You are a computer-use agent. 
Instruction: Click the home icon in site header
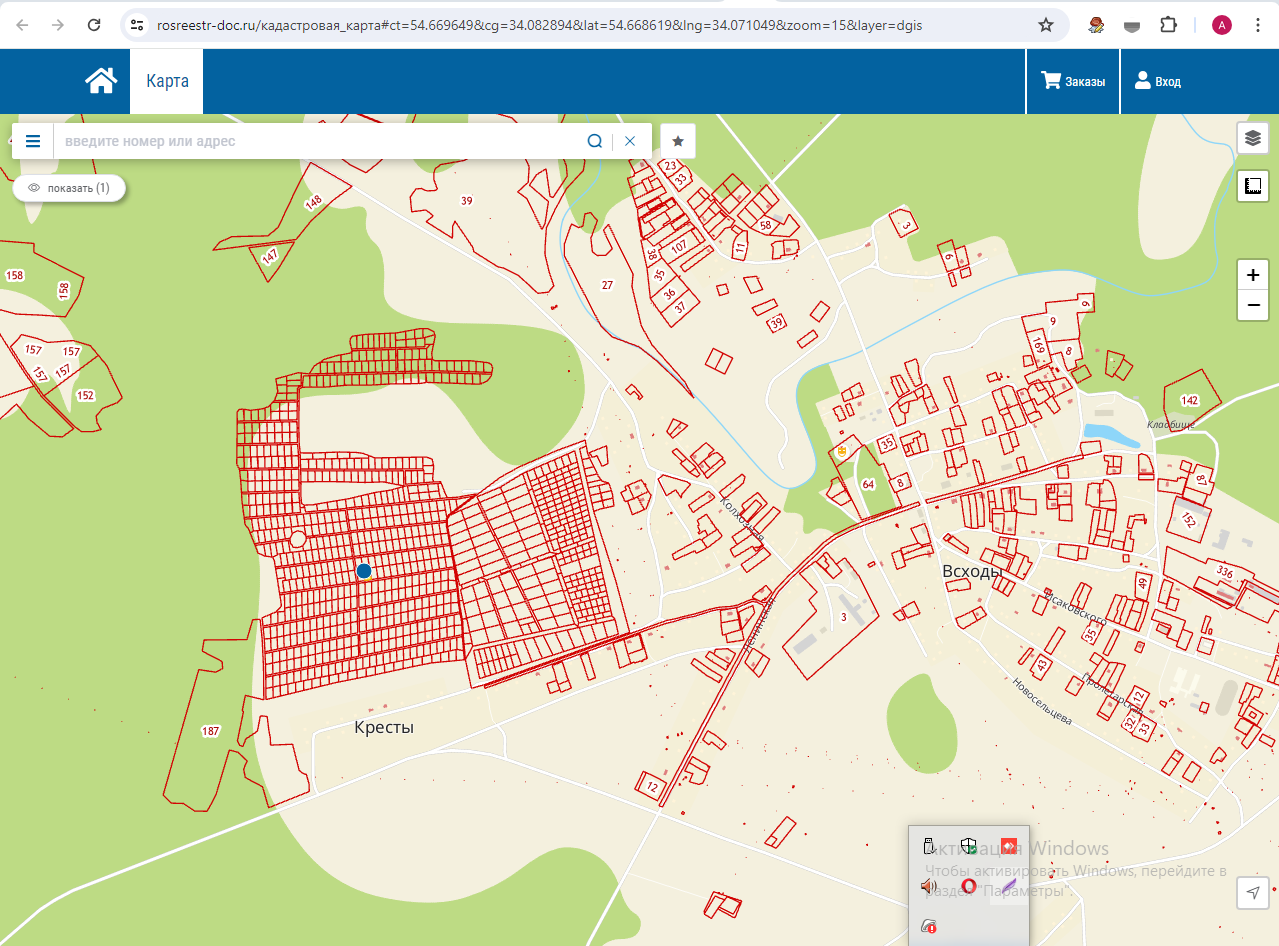pyautogui.click(x=101, y=81)
